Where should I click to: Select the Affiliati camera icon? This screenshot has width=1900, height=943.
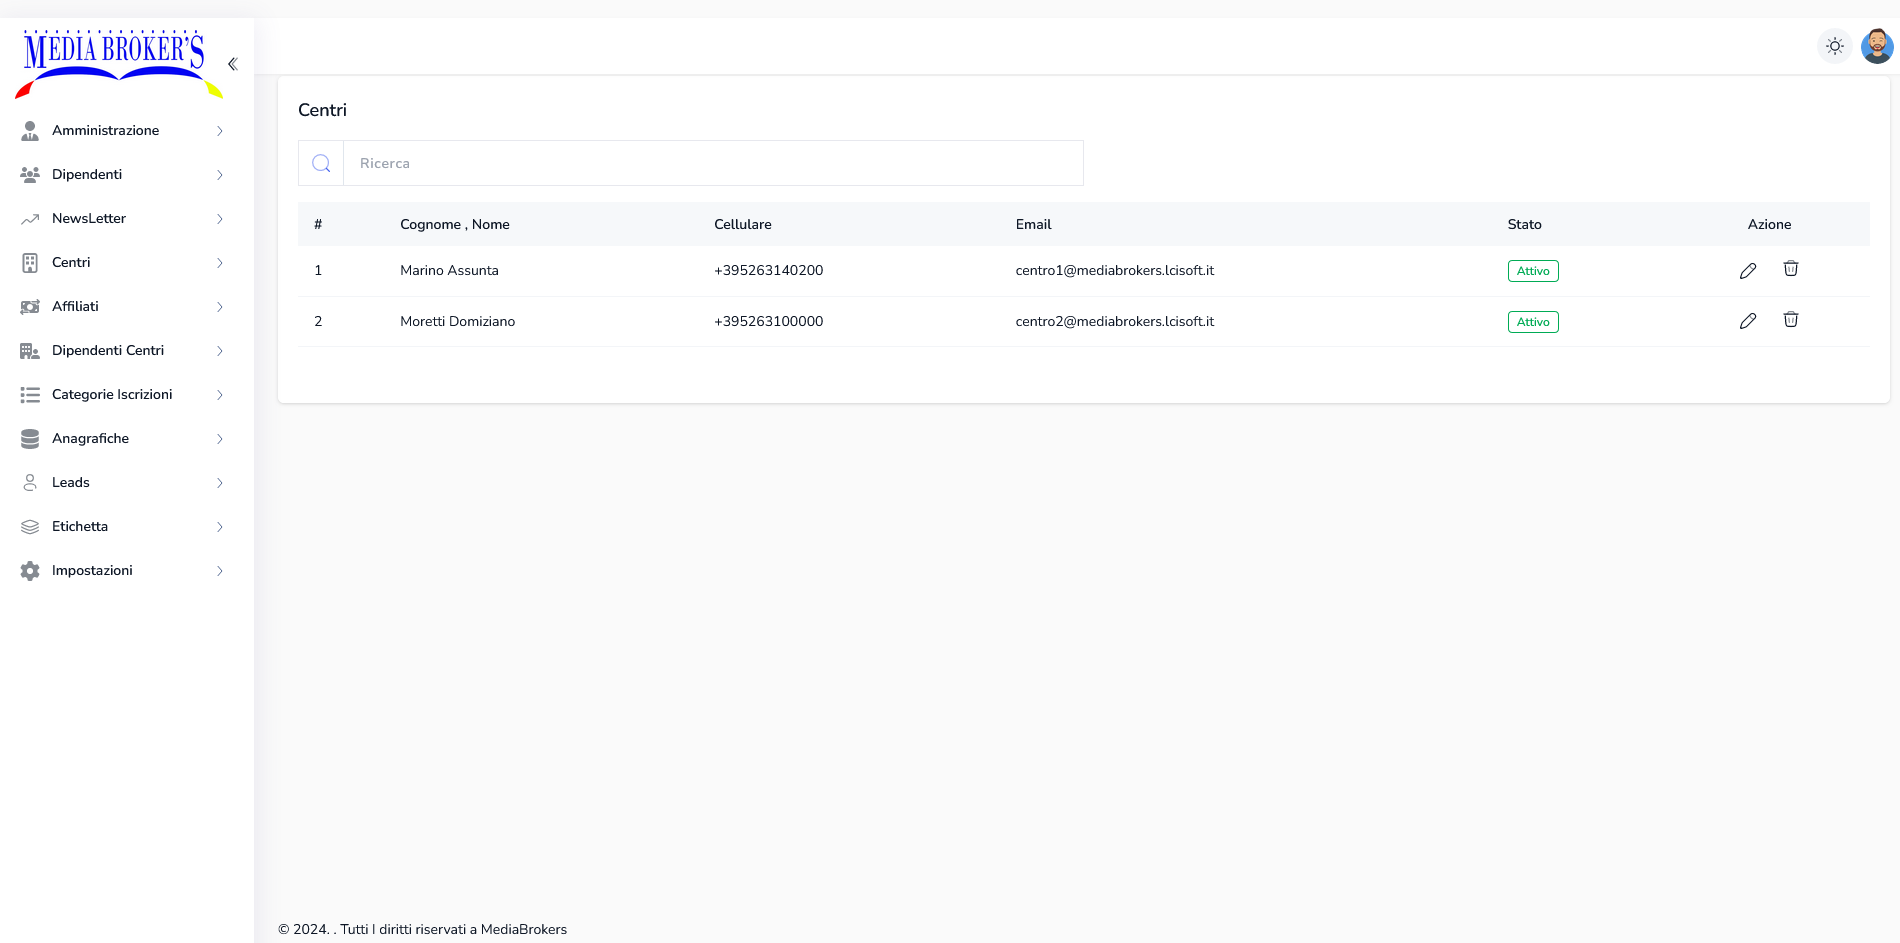point(29,306)
